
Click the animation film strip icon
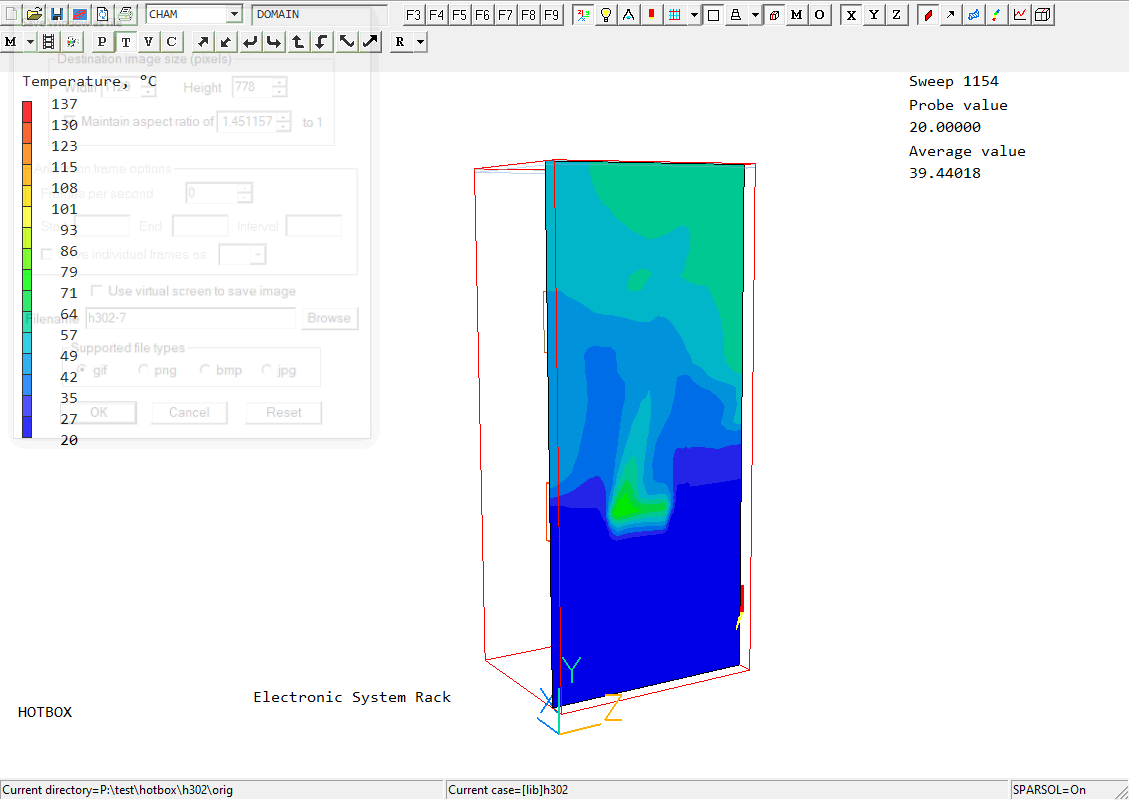(x=48, y=41)
